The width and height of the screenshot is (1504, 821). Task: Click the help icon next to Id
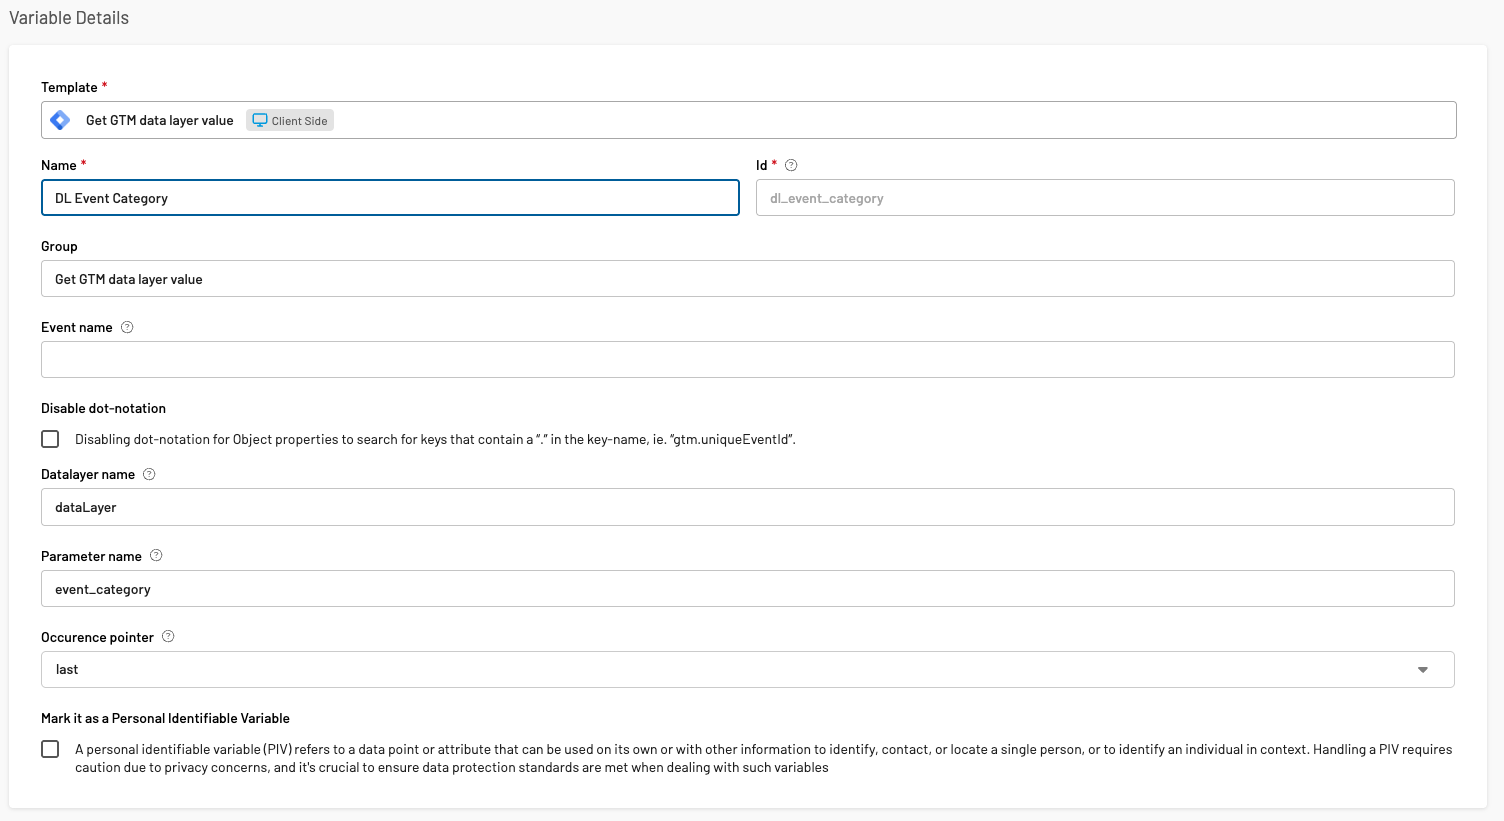pyautogui.click(x=791, y=165)
